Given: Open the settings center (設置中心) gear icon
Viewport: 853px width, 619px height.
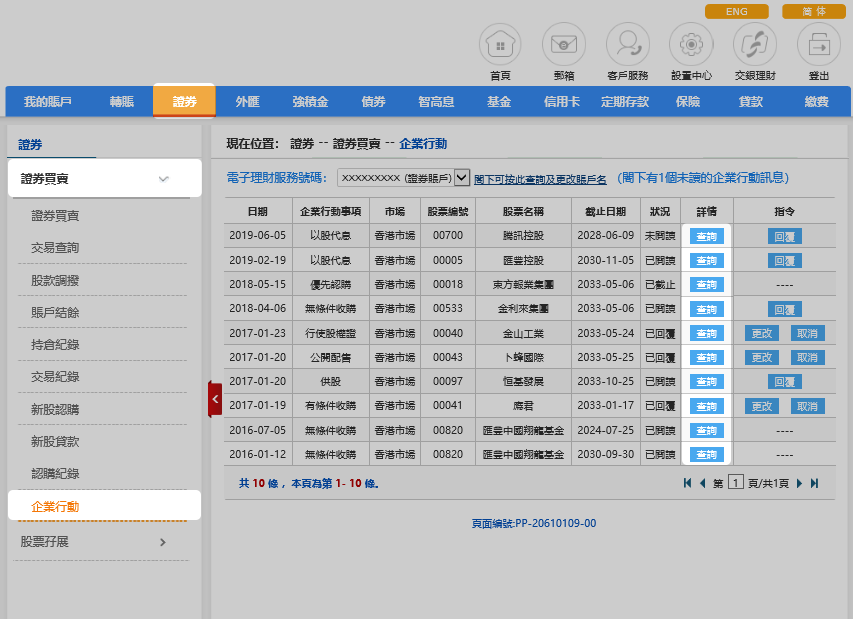Looking at the screenshot, I should coord(691,44).
